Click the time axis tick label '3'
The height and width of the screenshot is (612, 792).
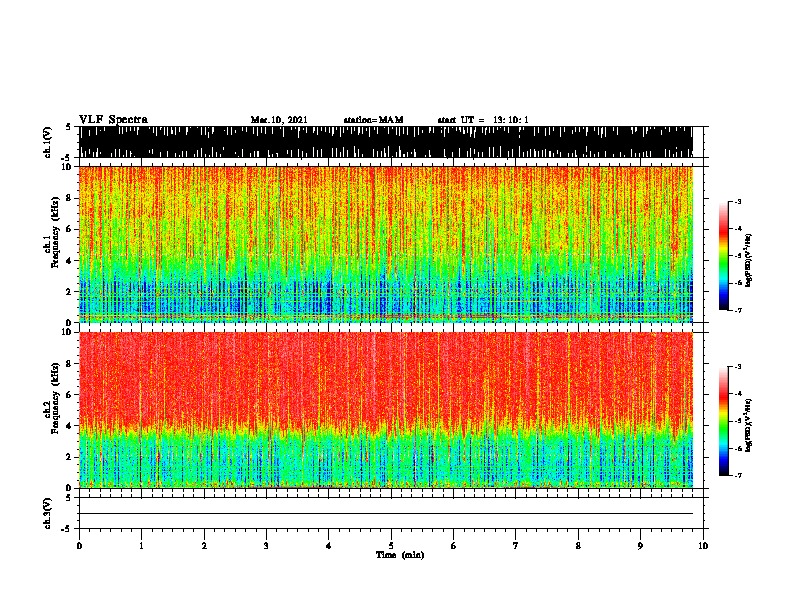(266, 545)
